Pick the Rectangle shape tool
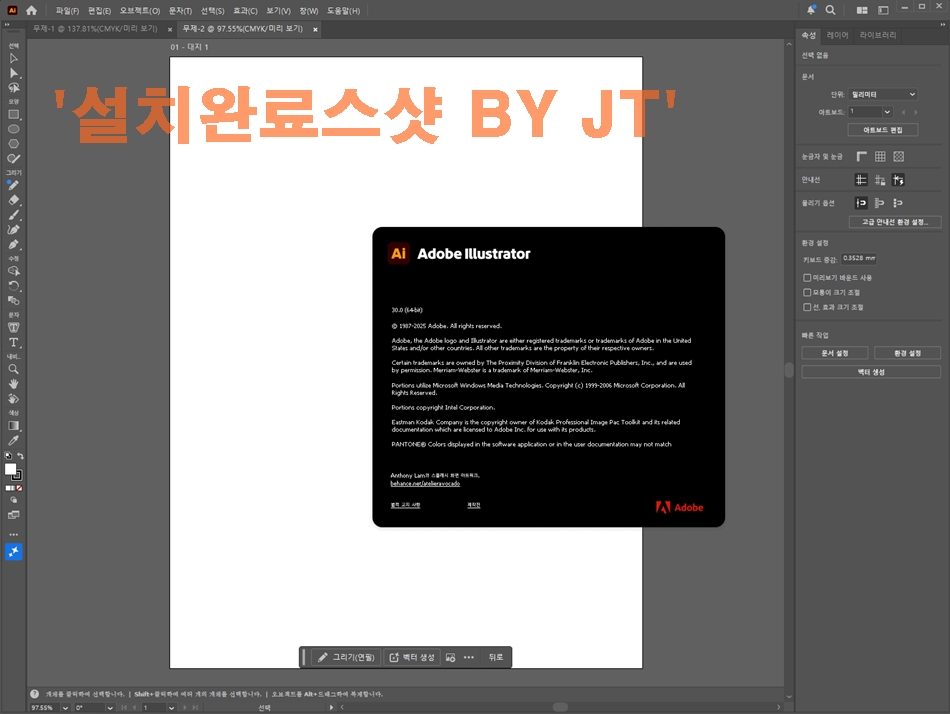950x714 pixels. click(14, 114)
